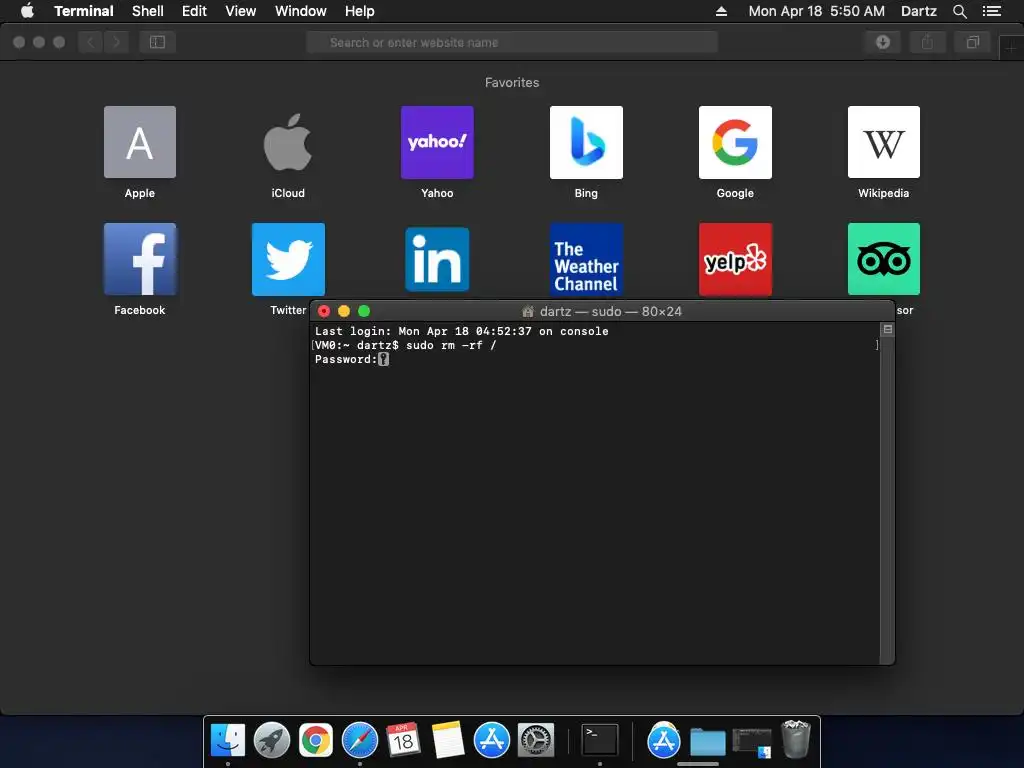Open Finder from the Dock
Screen dimensions: 1024x768
228,741
